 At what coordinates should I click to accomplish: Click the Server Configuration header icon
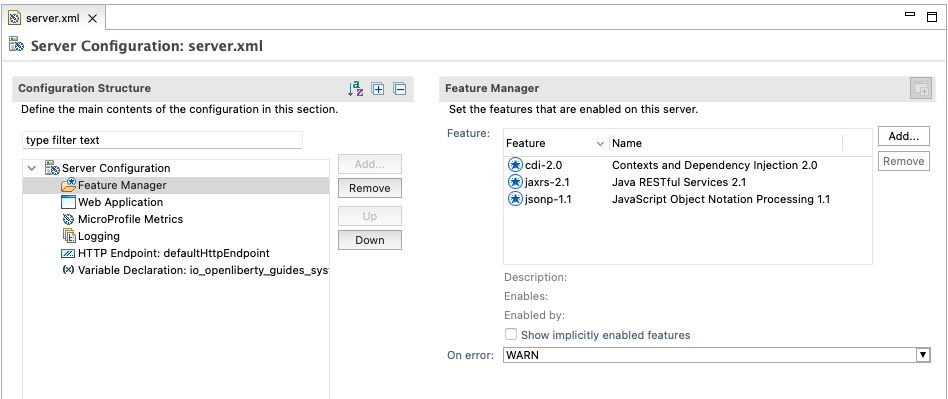pos(16,45)
